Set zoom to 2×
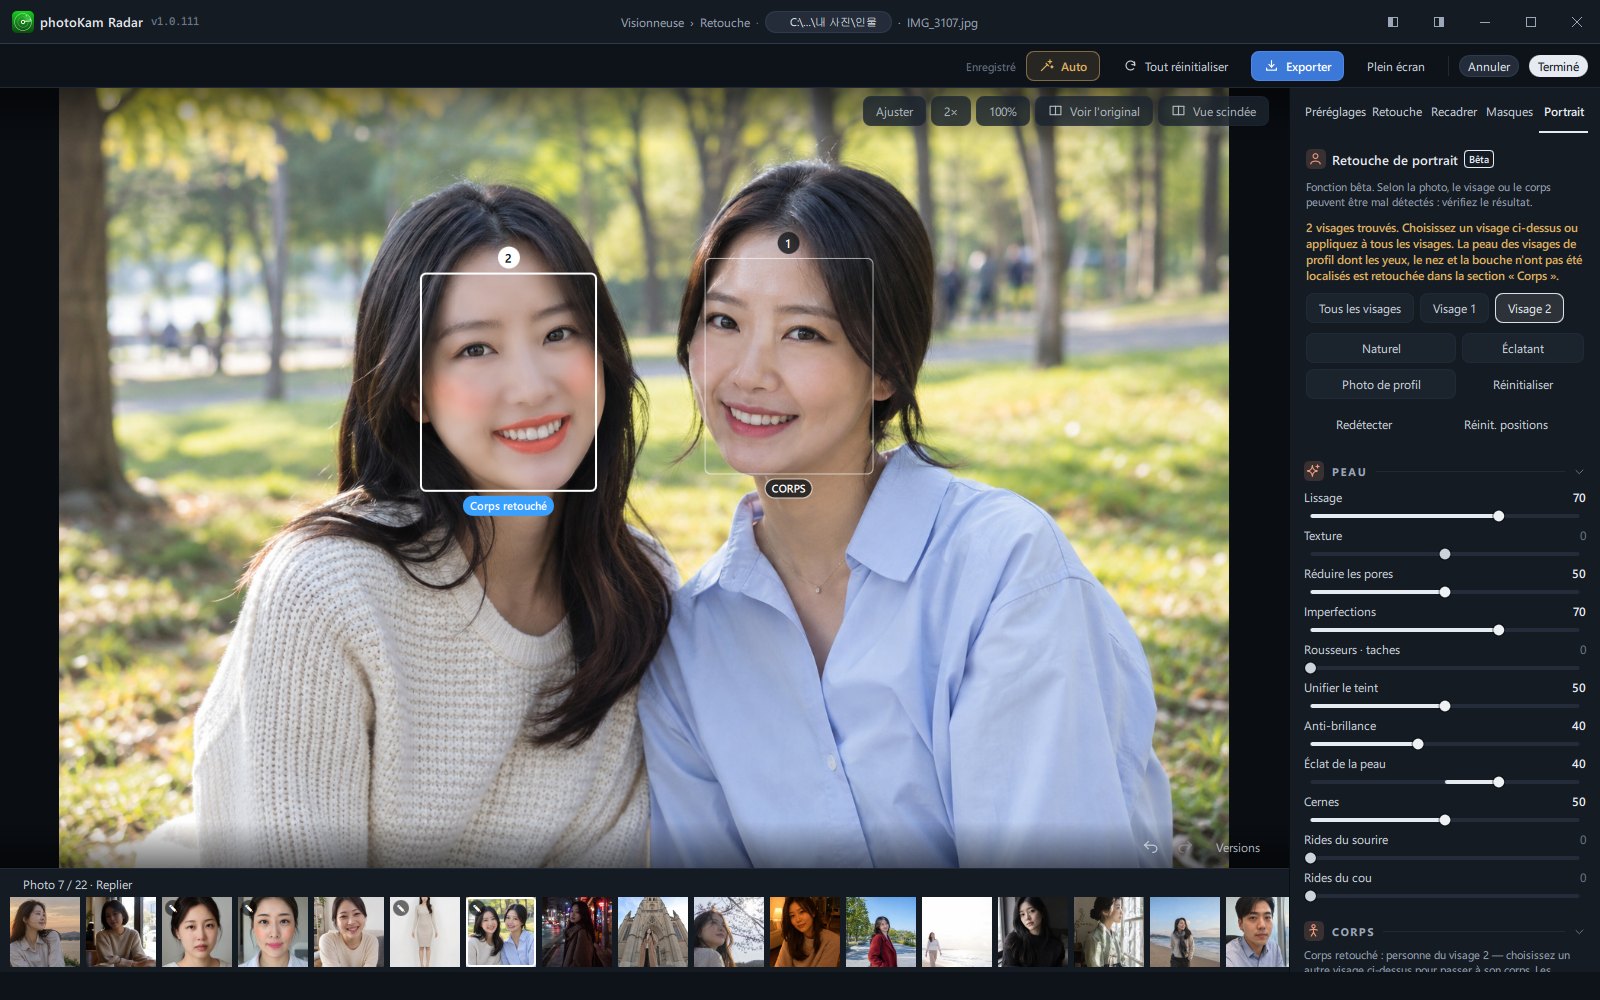This screenshot has width=1600, height=1000. pyautogui.click(x=950, y=111)
